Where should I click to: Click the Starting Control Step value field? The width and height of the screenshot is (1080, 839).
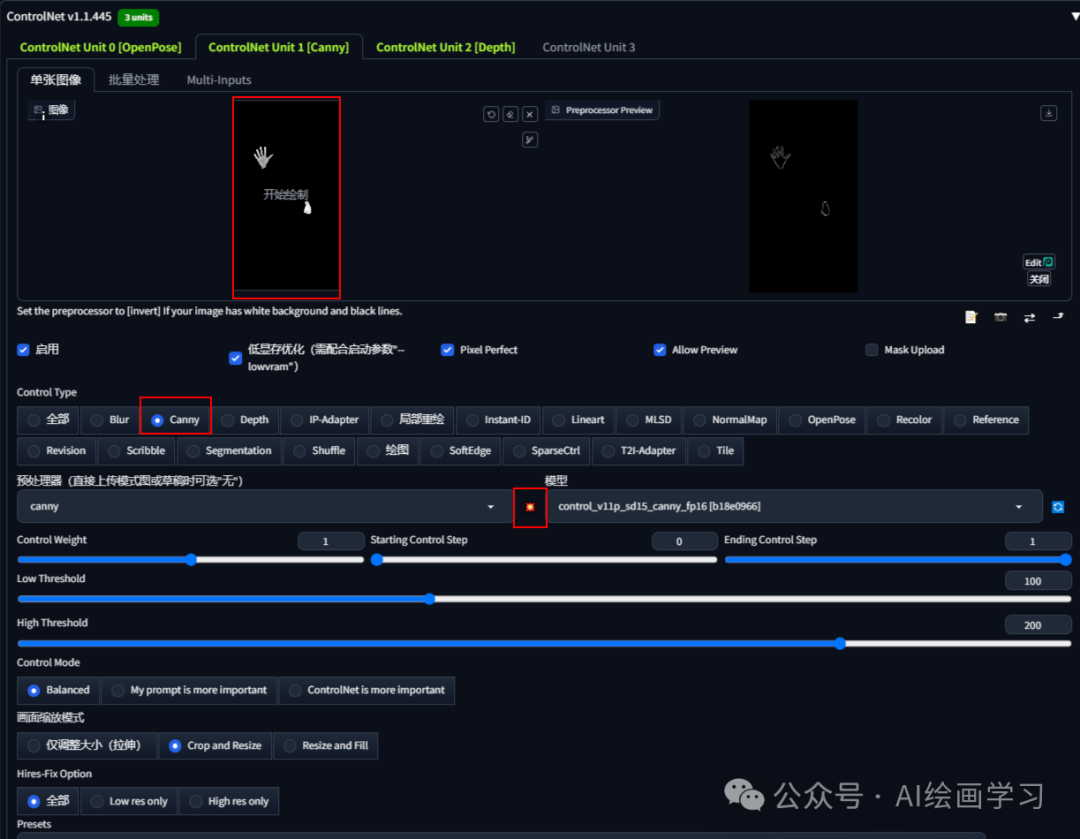(685, 541)
